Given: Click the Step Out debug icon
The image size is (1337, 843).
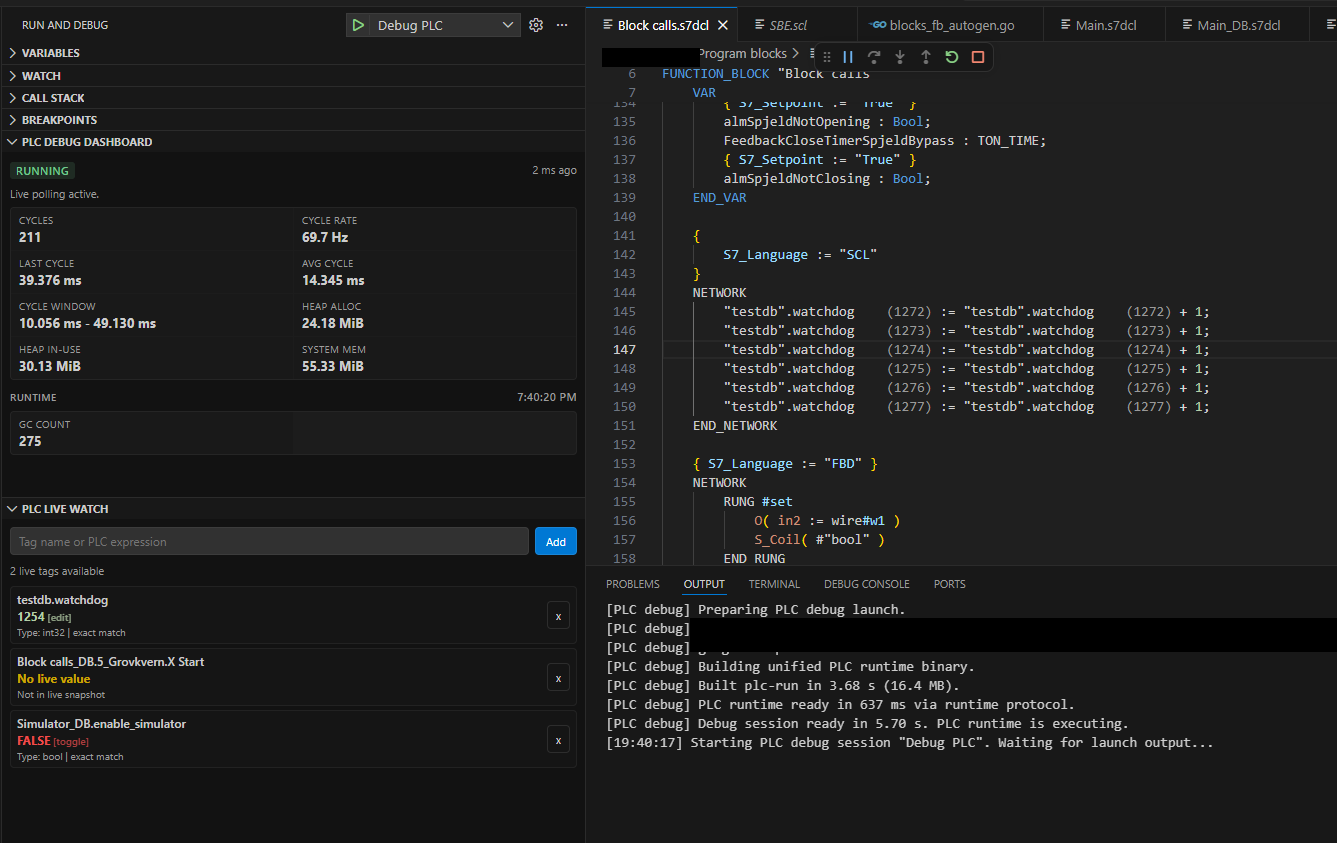Looking at the screenshot, I should pos(926,57).
